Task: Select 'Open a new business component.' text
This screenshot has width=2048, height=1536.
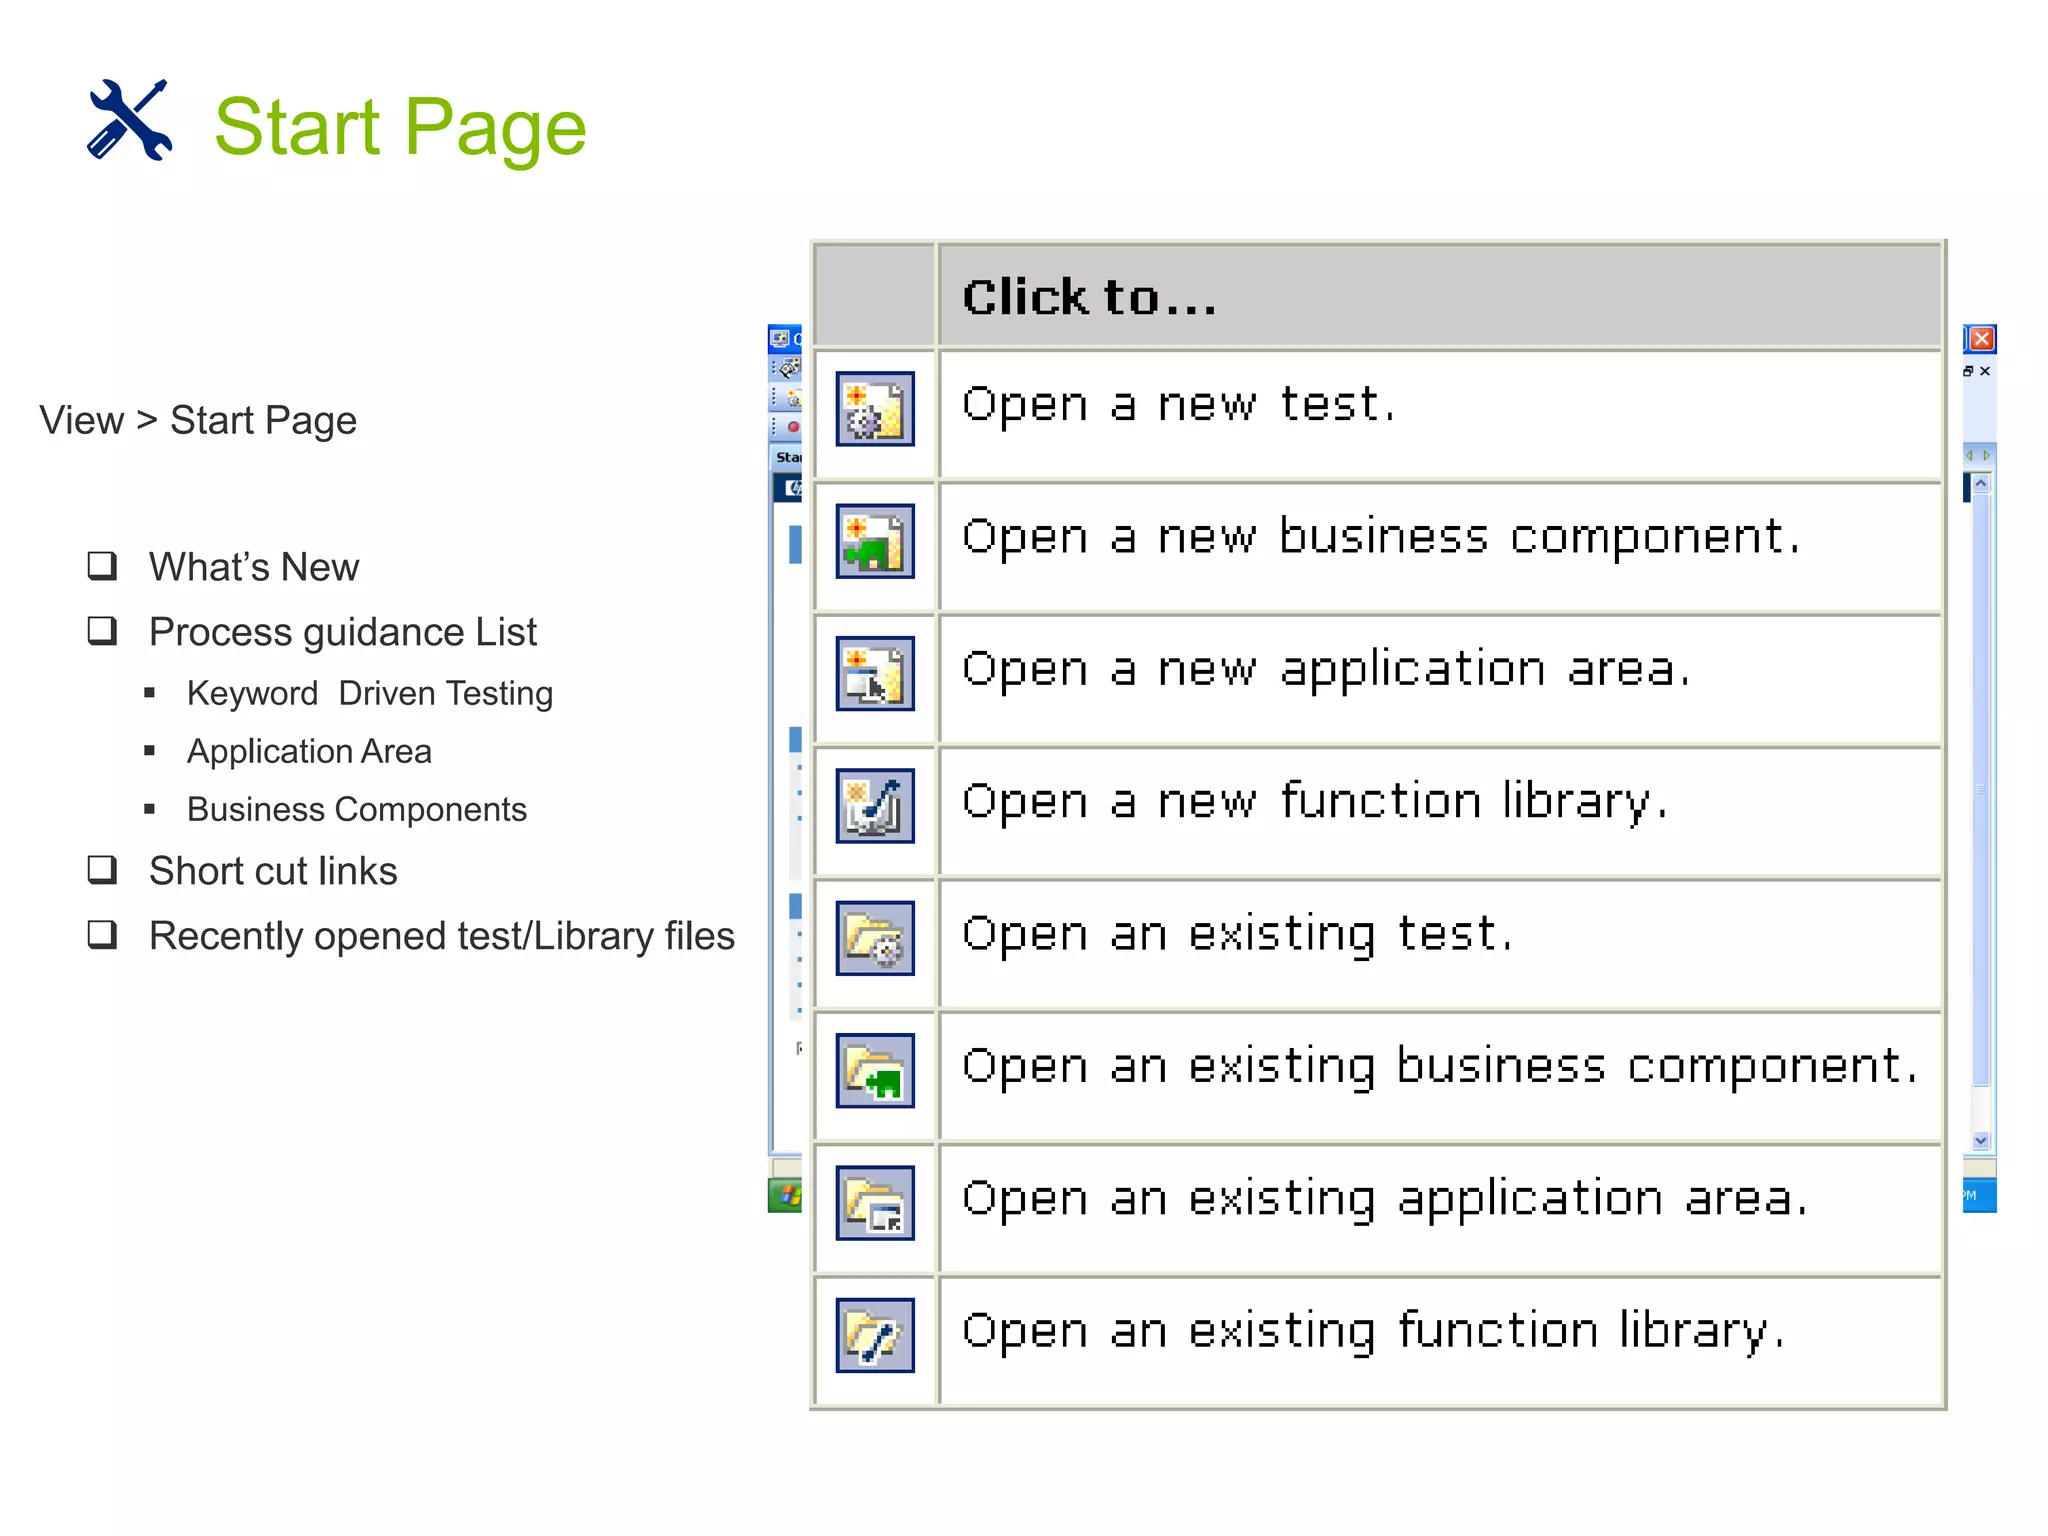Action: tap(1381, 537)
